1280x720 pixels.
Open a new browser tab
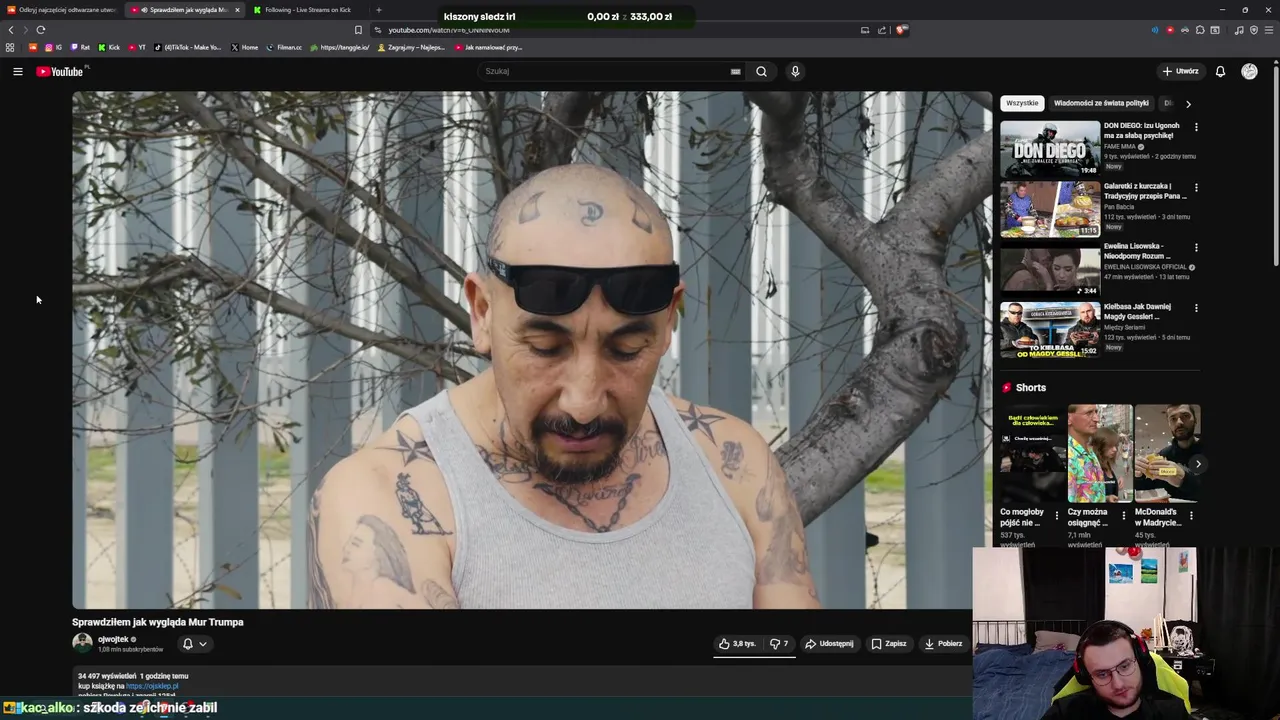pyautogui.click(x=378, y=10)
